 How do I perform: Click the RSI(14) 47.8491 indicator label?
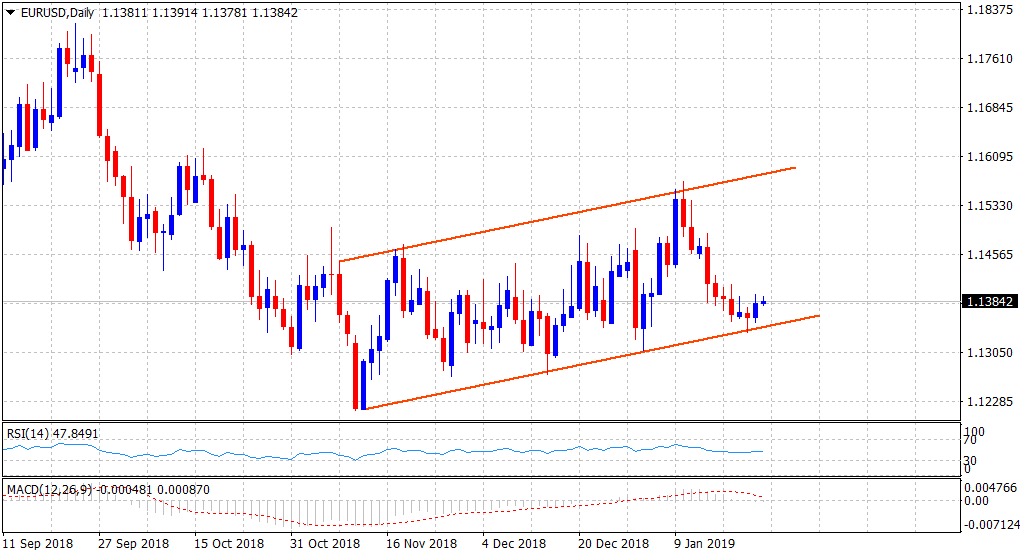(x=53, y=433)
